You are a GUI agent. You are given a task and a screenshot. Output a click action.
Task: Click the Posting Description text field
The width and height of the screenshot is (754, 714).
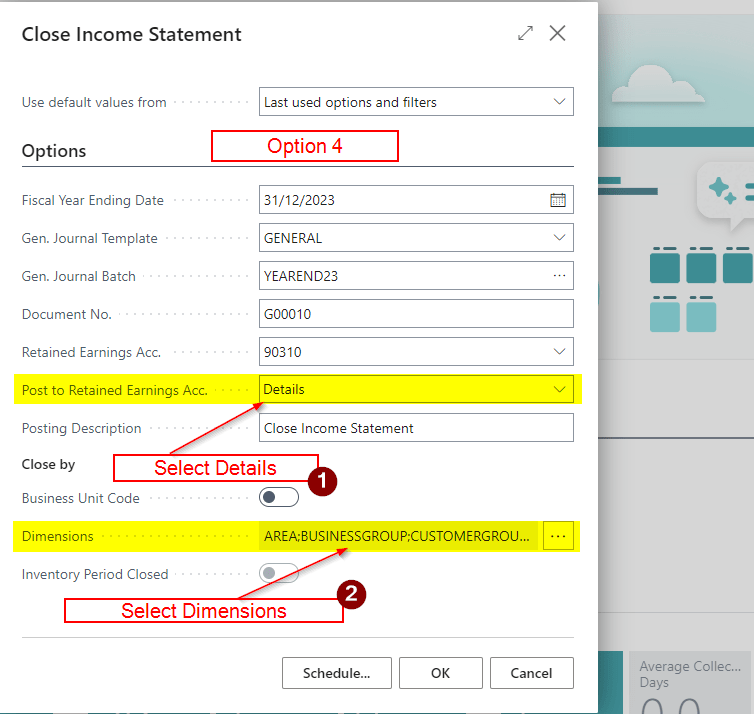coord(415,428)
